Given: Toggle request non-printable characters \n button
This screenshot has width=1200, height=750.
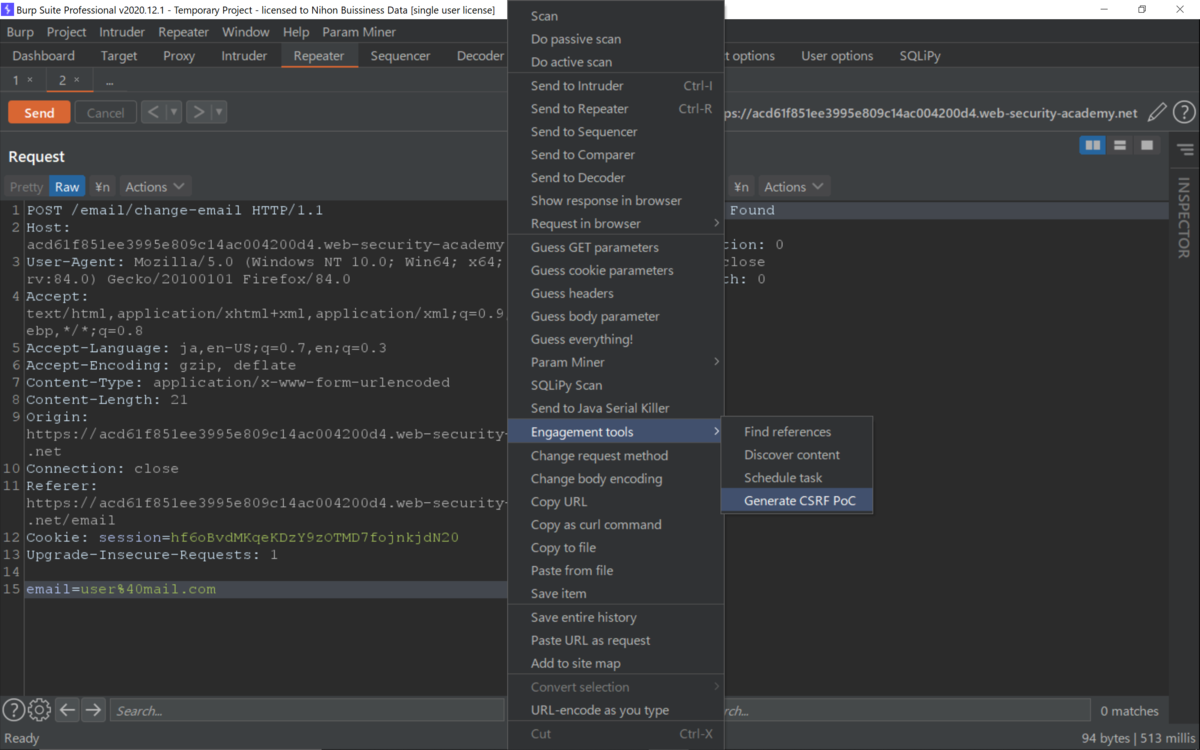Looking at the screenshot, I should pyautogui.click(x=102, y=187).
